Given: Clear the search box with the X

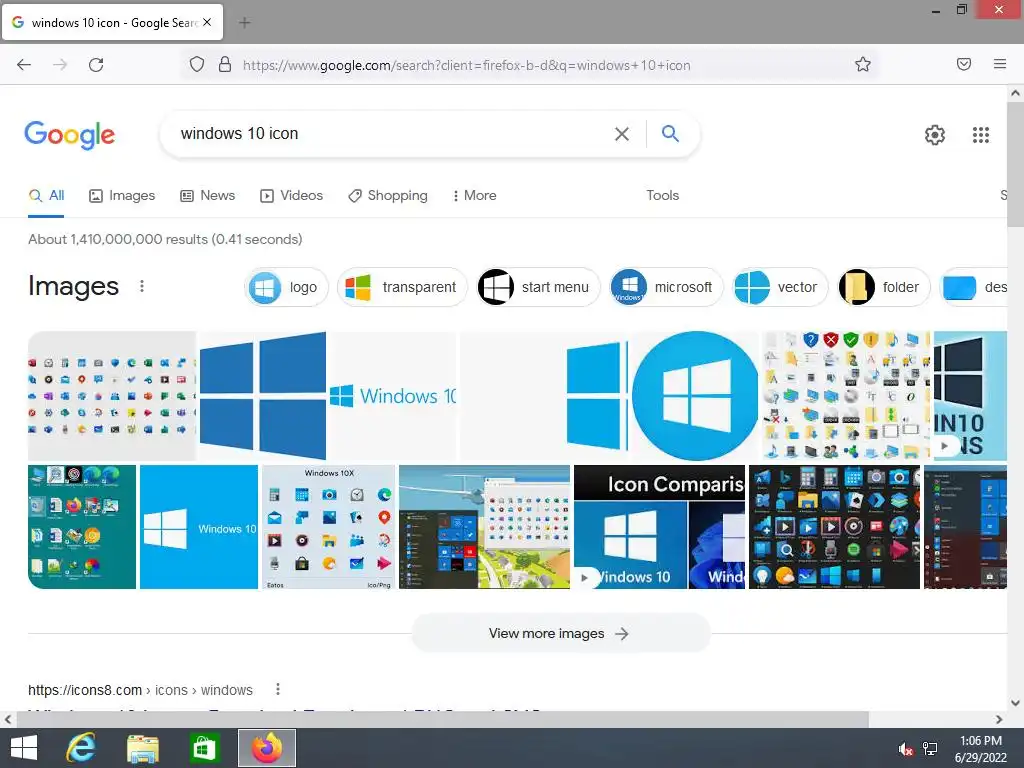Looking at the screenshot, I should [622, 134].
